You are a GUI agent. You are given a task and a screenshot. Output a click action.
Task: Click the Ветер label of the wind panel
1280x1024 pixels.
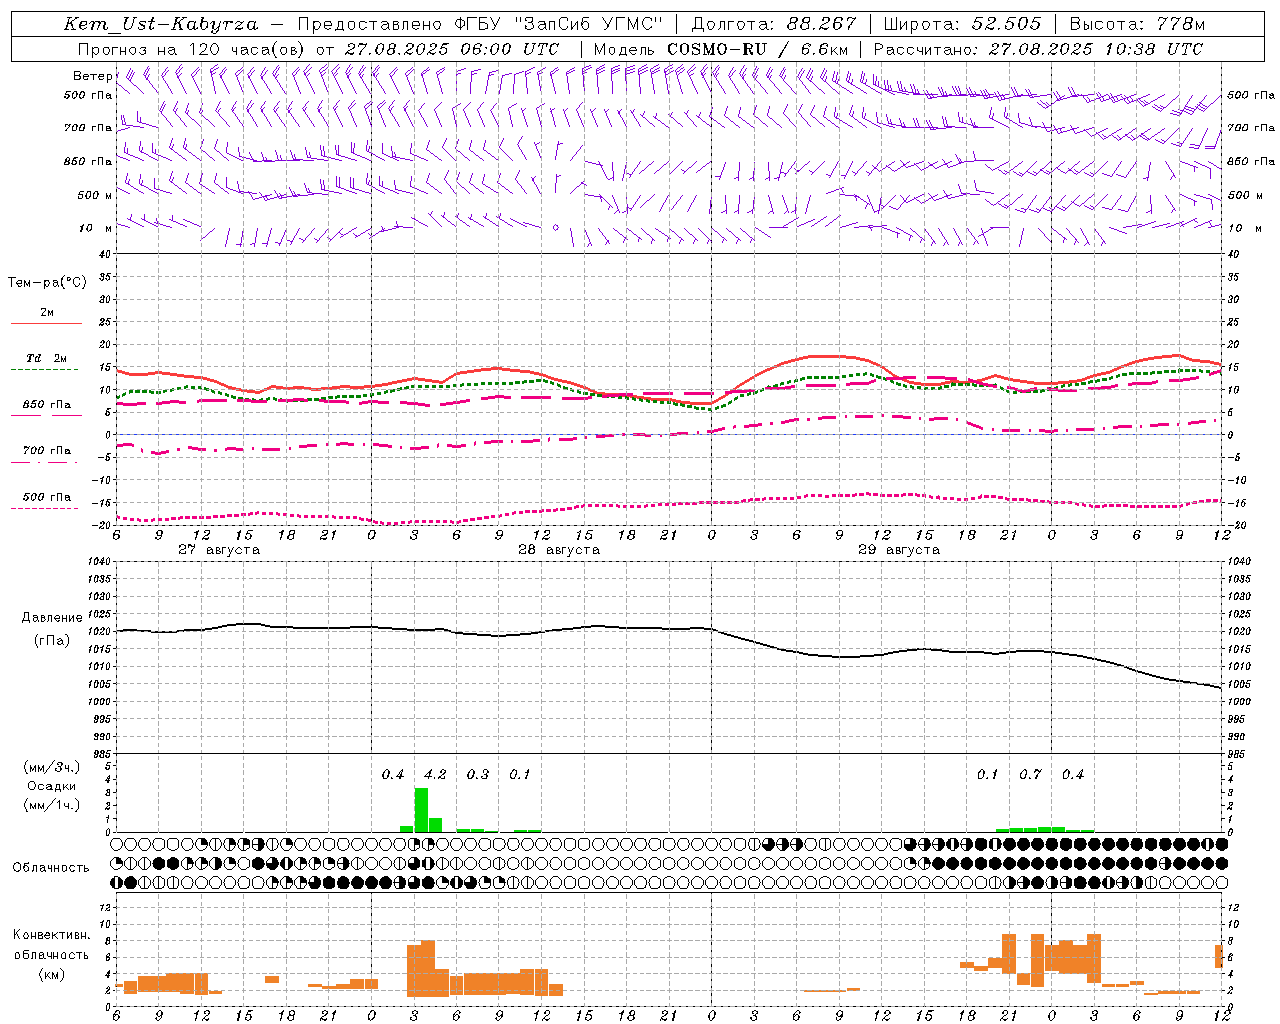(x=93, y=76)
